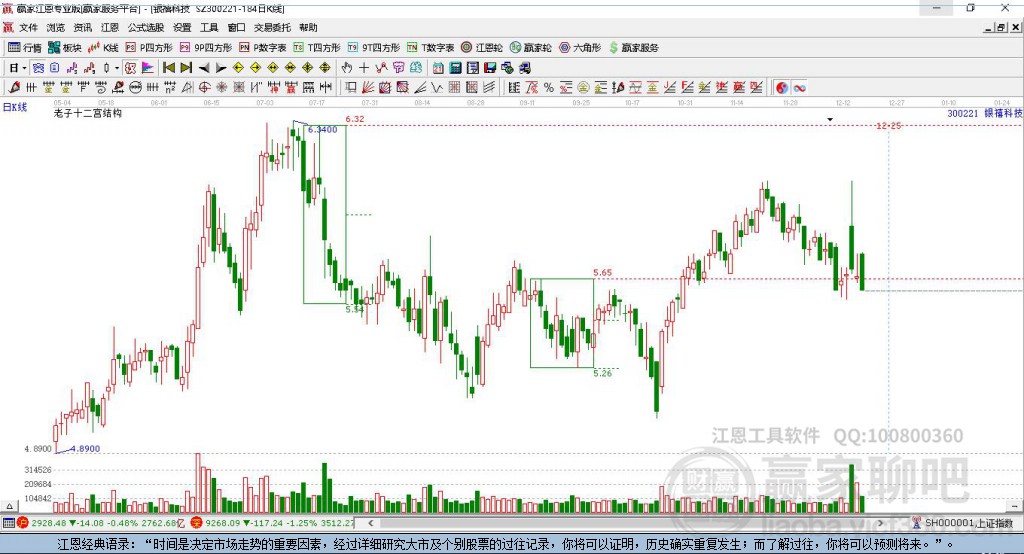Click the horizontal scrollbar right arrow
The height and width of the screenshot is (554, 1024).
click(880, 523)
